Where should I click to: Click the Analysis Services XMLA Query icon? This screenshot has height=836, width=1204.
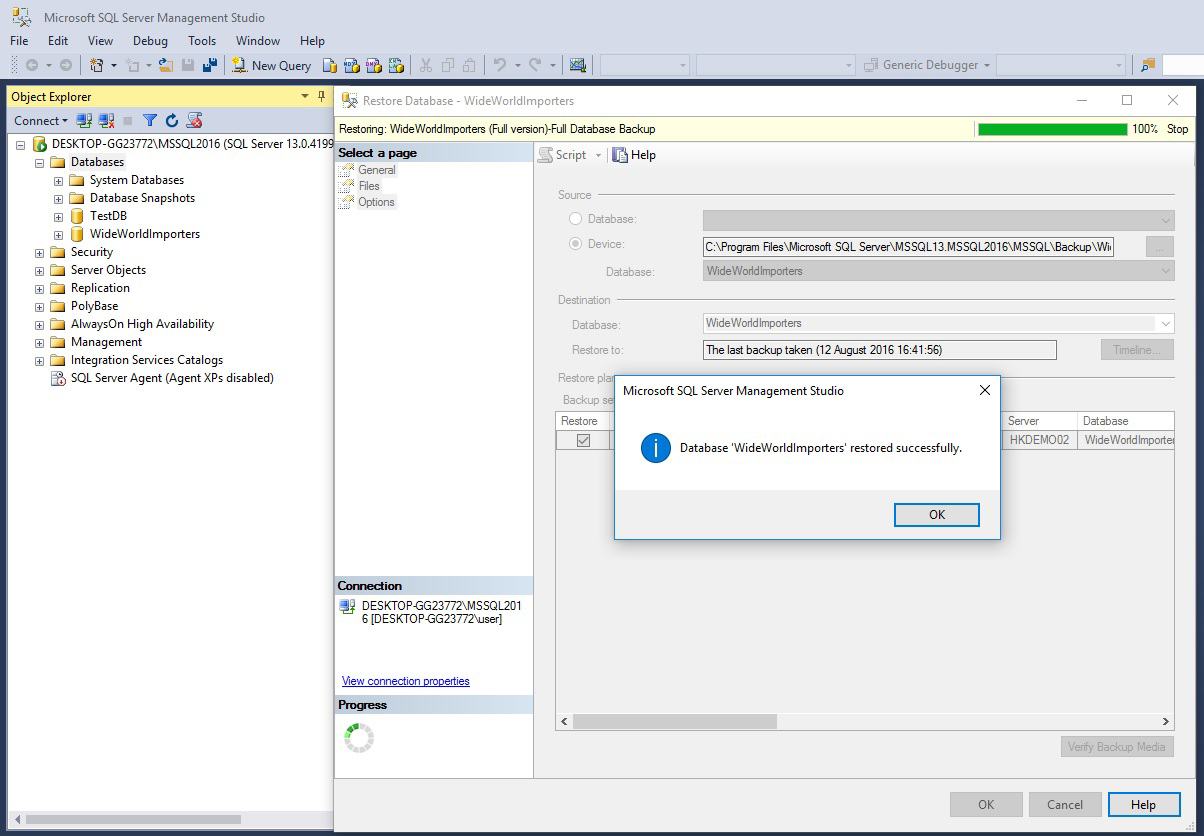tap(396, 65)
